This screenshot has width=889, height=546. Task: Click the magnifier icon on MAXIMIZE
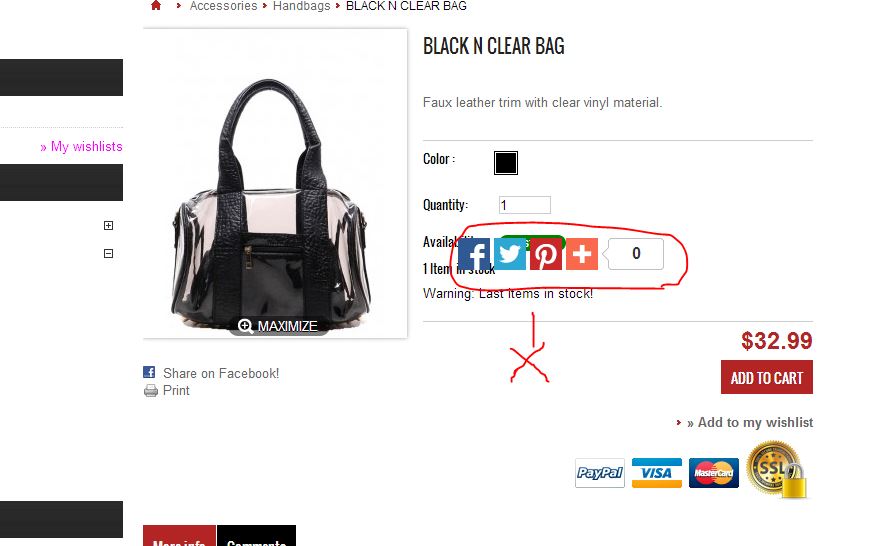(245, 326)
